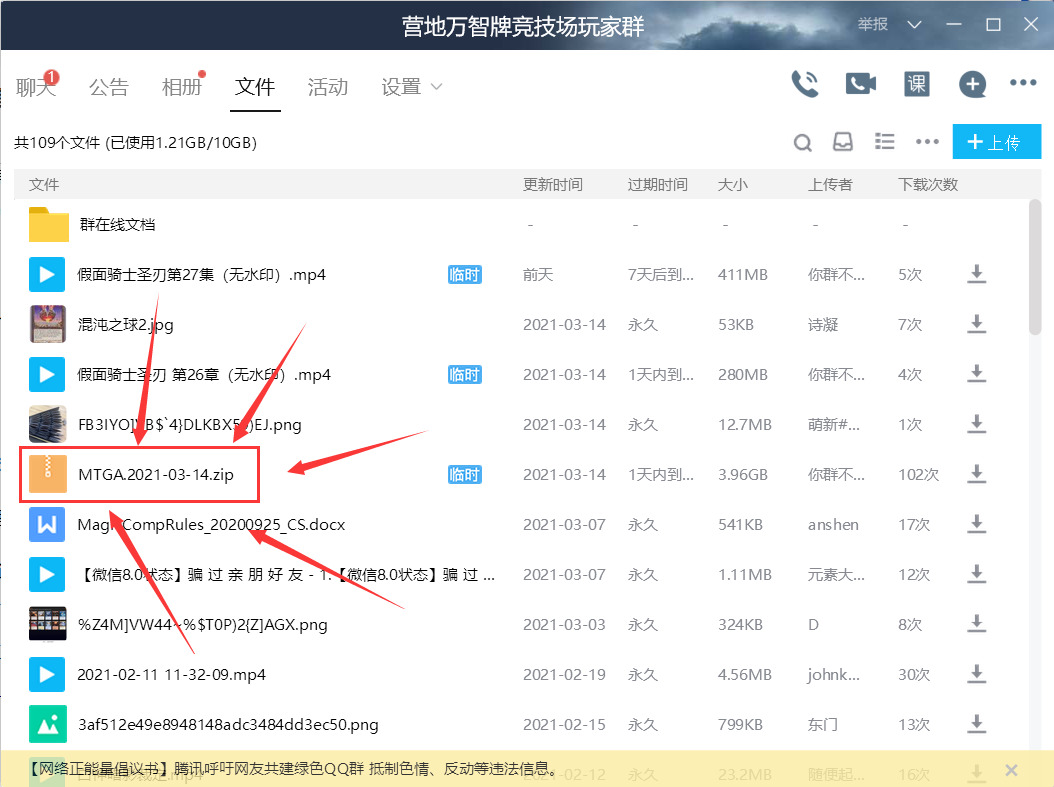Screen dimensions: 1054x787
Task: Click the 上传 upload button
Action: tap(997, 142)
